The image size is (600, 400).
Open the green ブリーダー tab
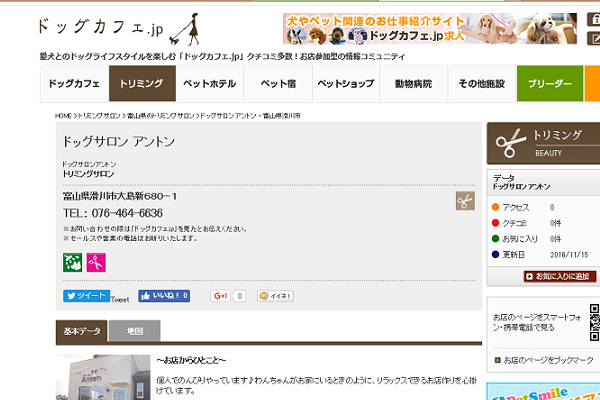tap(550, 84)
